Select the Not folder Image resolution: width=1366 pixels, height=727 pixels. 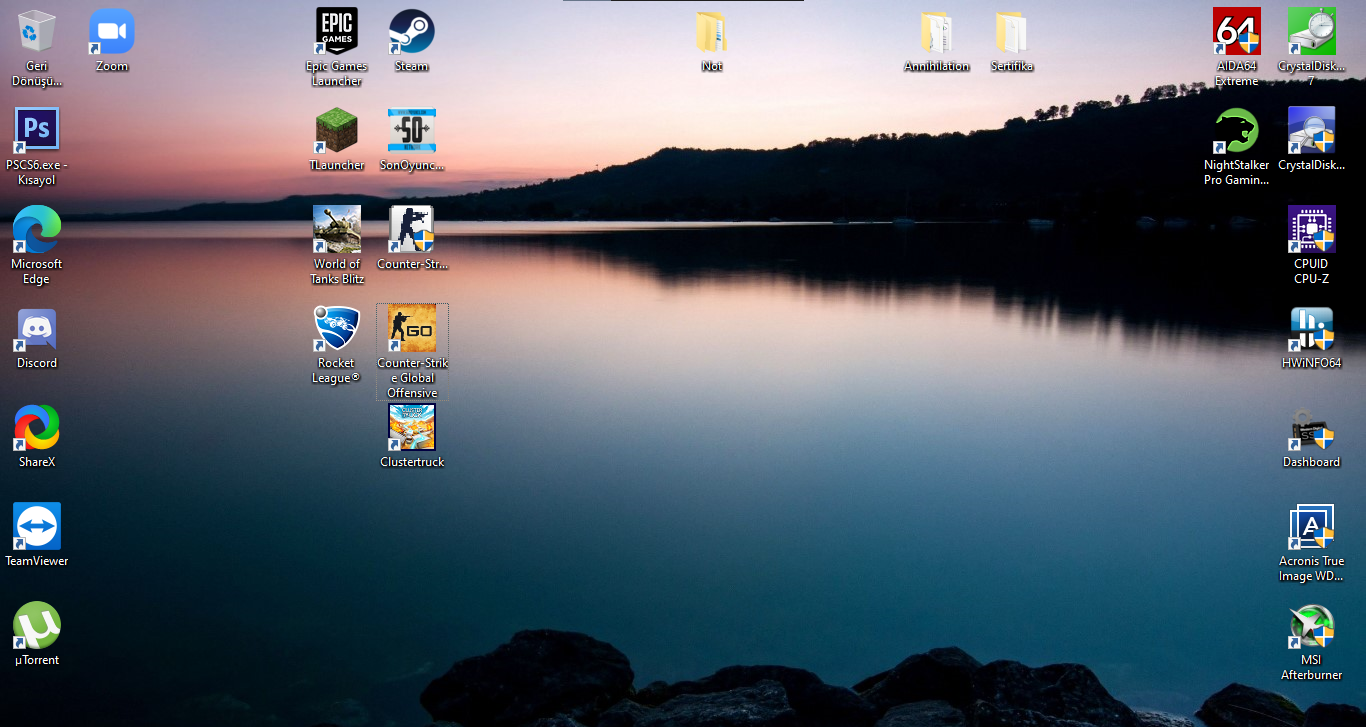tap(712, 32)
